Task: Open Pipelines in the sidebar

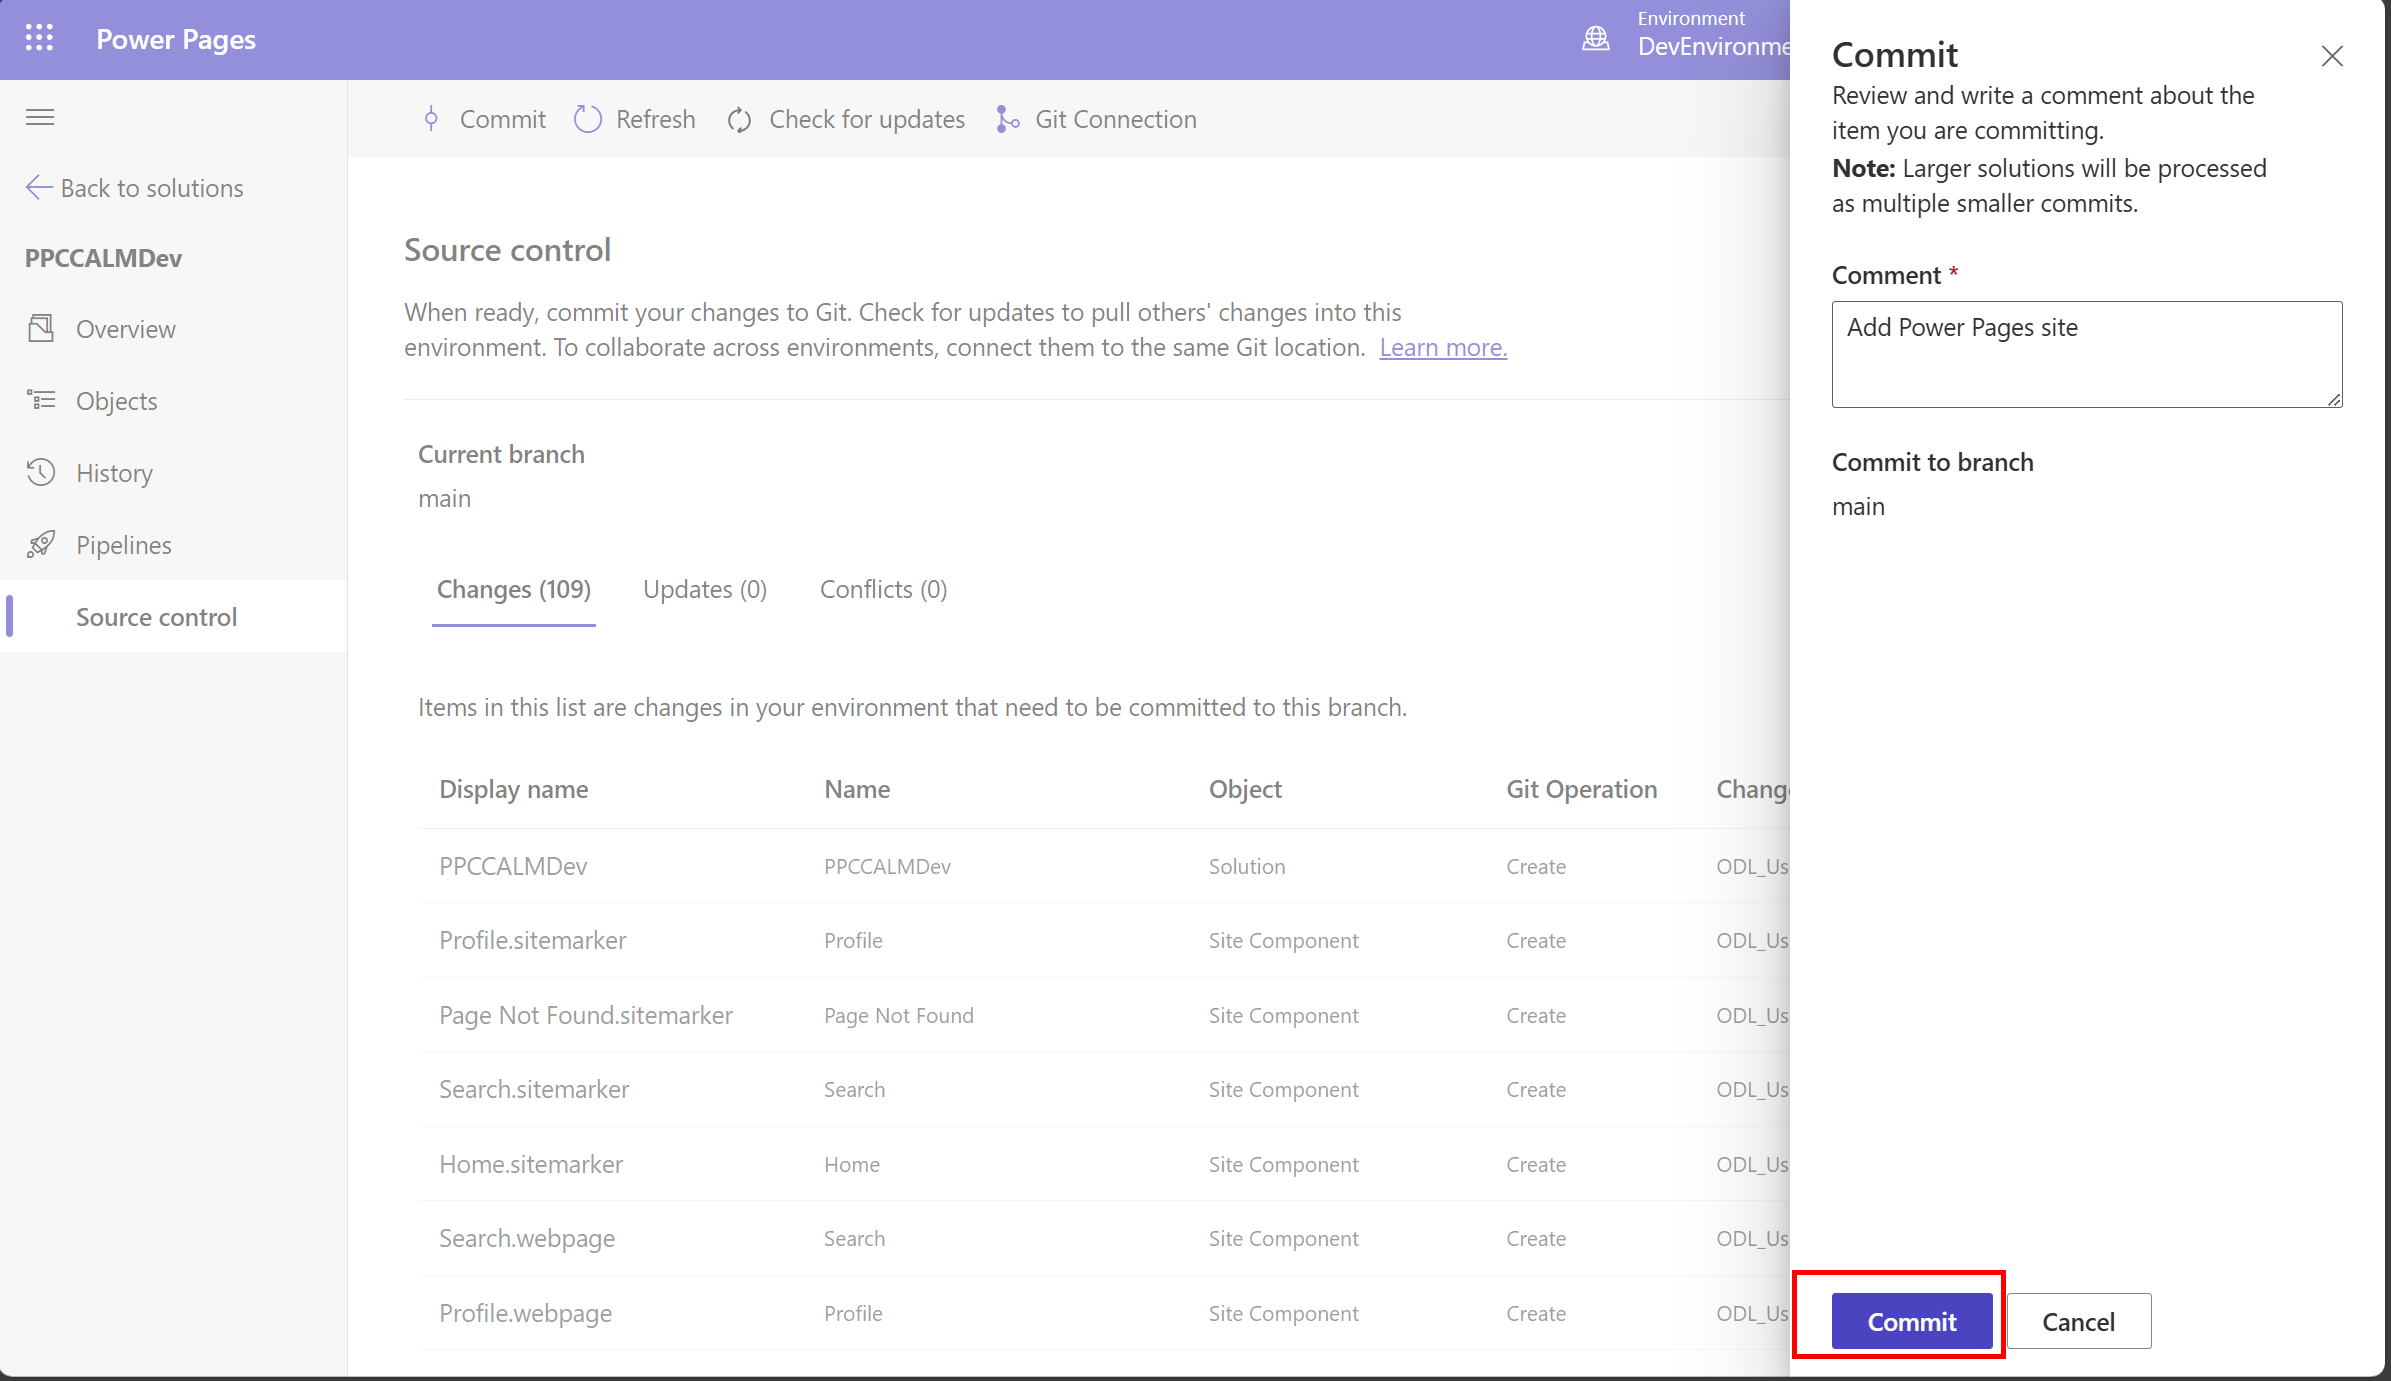Action: [x=123, y=545]
